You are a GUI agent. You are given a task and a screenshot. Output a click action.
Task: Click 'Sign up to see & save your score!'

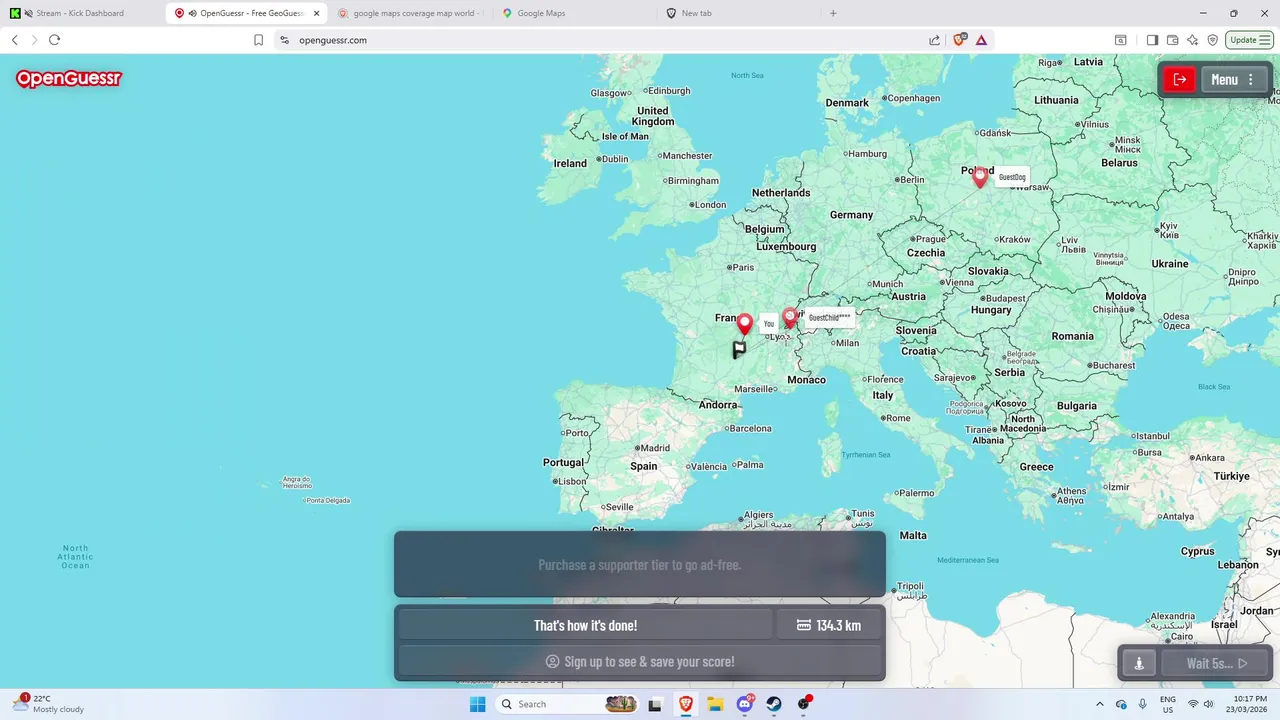click(640, 661)
